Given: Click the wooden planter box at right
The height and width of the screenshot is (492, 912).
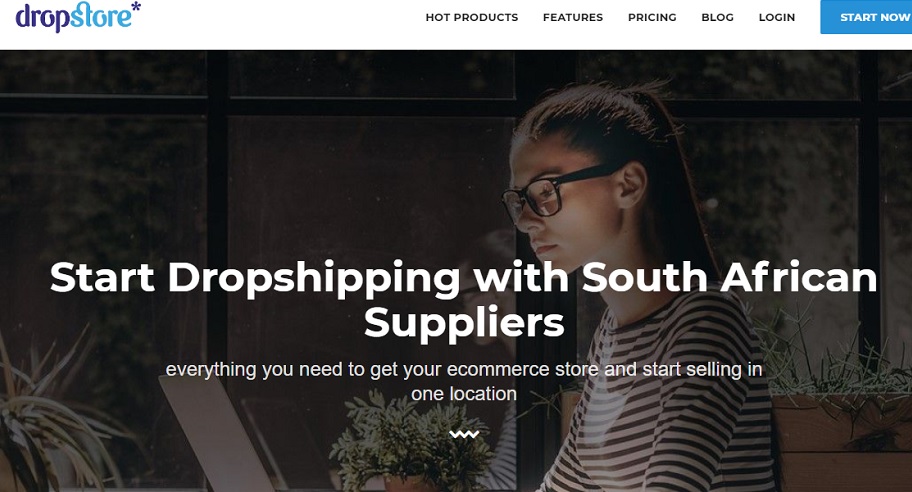Looking at the screenshot, I should (x=842, y=442).
